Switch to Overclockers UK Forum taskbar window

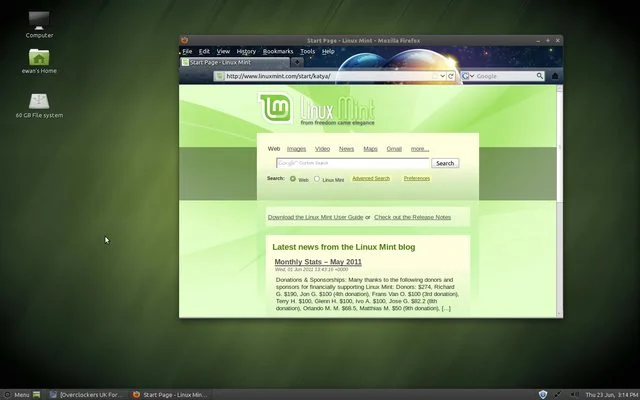pyautogui.click(x=87, y=394)
